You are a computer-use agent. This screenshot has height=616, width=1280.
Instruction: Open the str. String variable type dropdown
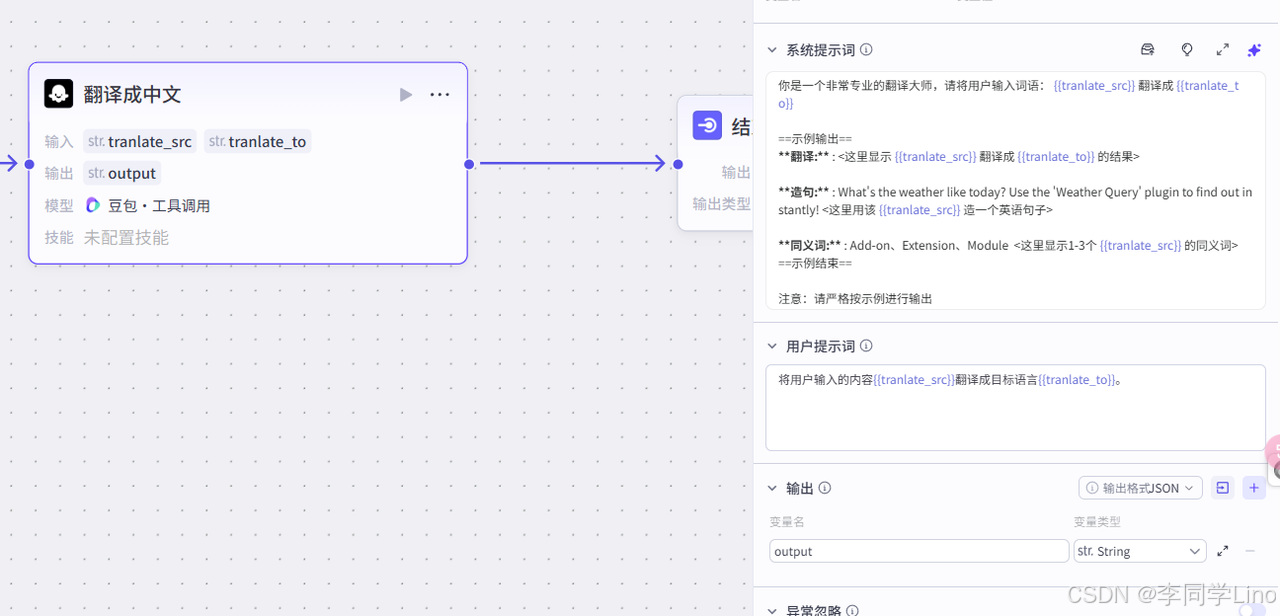[1140, 551]
